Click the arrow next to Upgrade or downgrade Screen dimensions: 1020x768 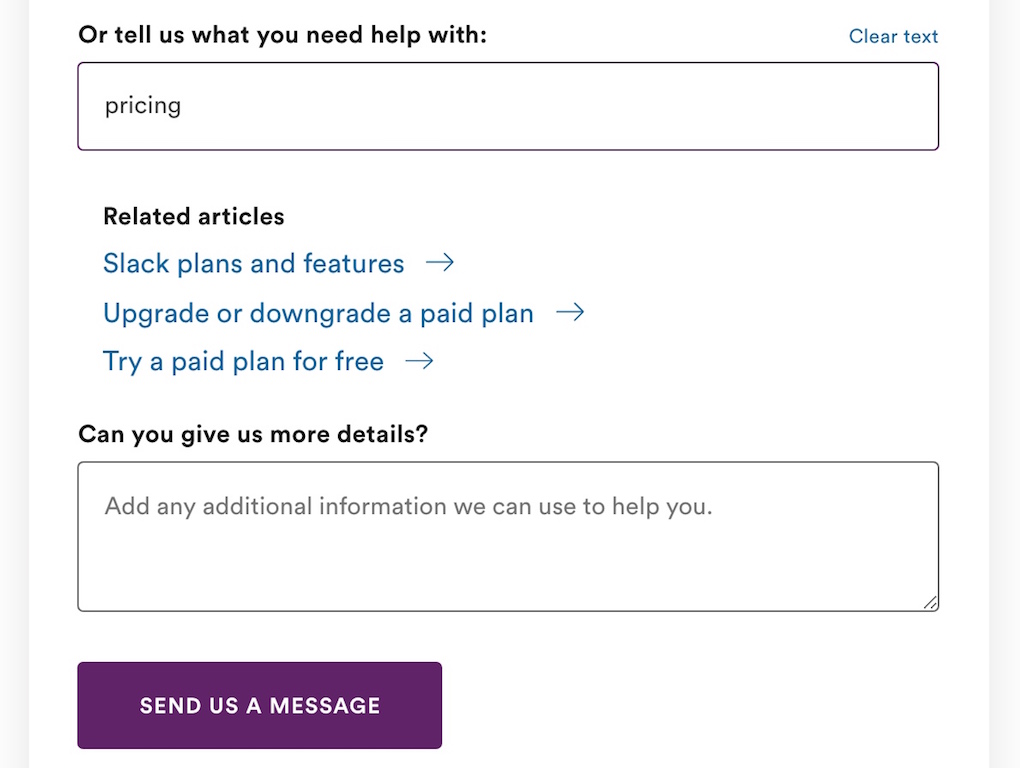pyautogui.click(x=570, y=313)
